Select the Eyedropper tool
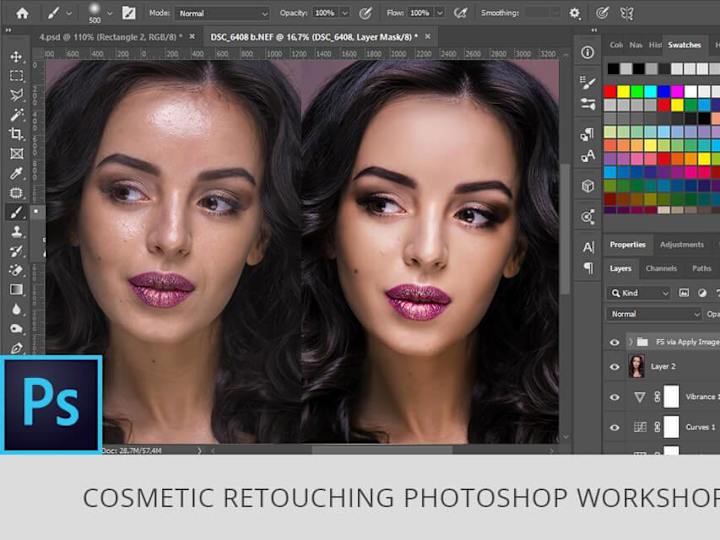 (x=17, y=173)
